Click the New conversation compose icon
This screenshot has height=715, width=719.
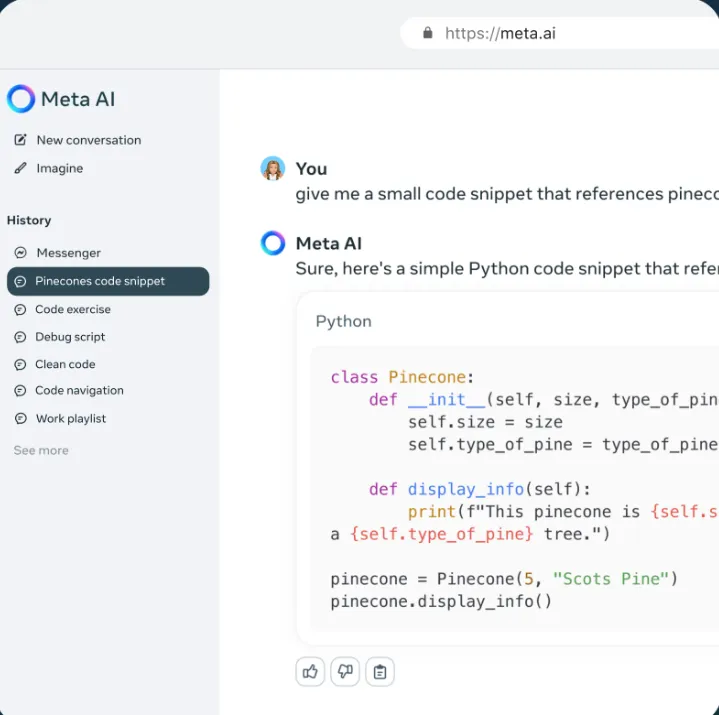point(20,140)
